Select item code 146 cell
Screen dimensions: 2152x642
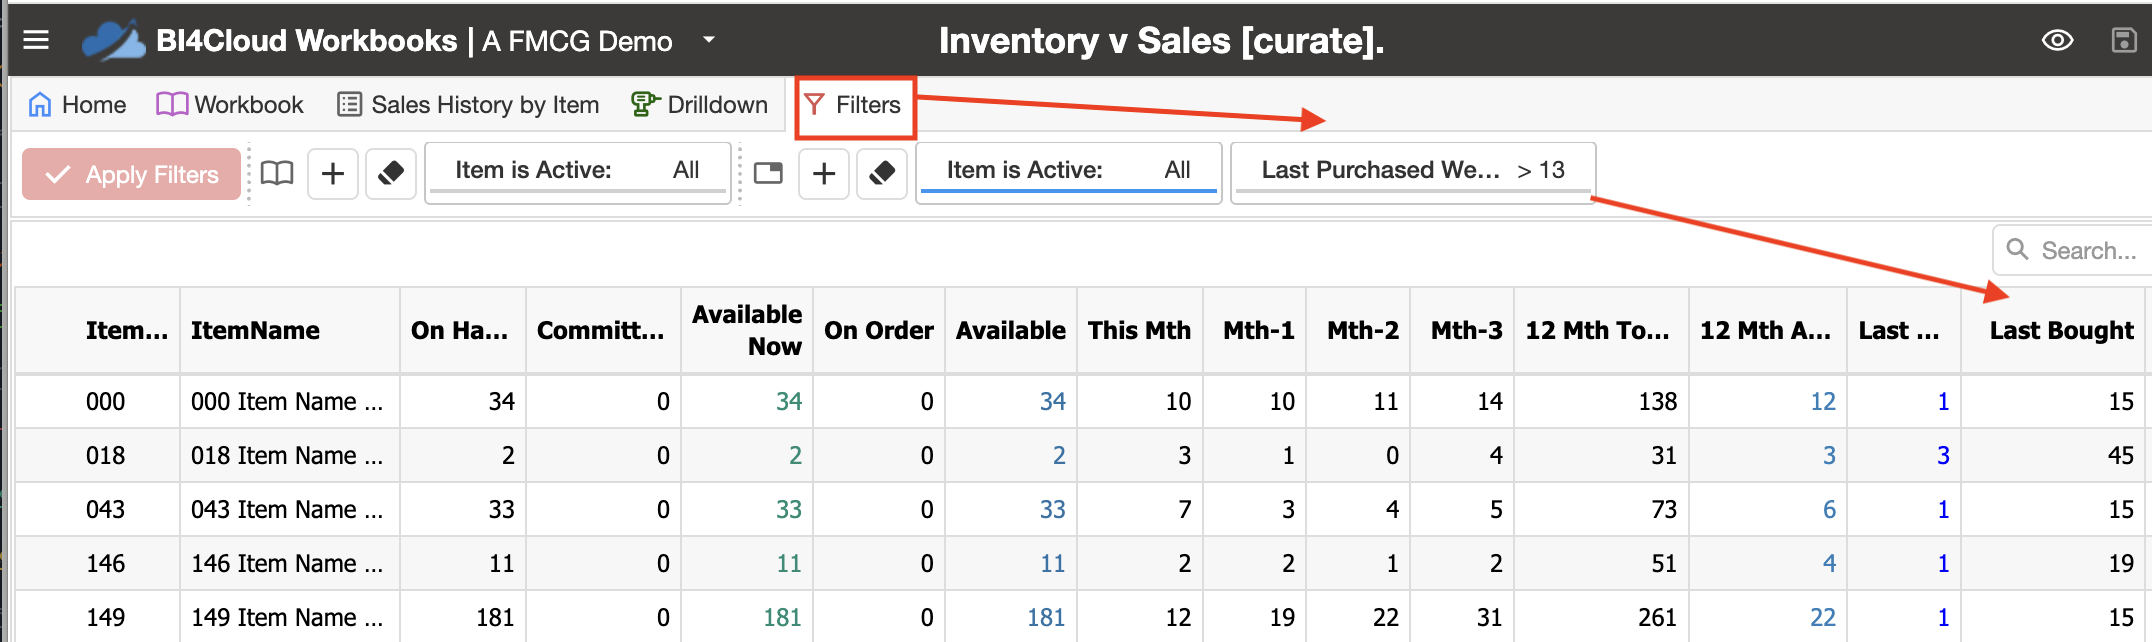98,564
